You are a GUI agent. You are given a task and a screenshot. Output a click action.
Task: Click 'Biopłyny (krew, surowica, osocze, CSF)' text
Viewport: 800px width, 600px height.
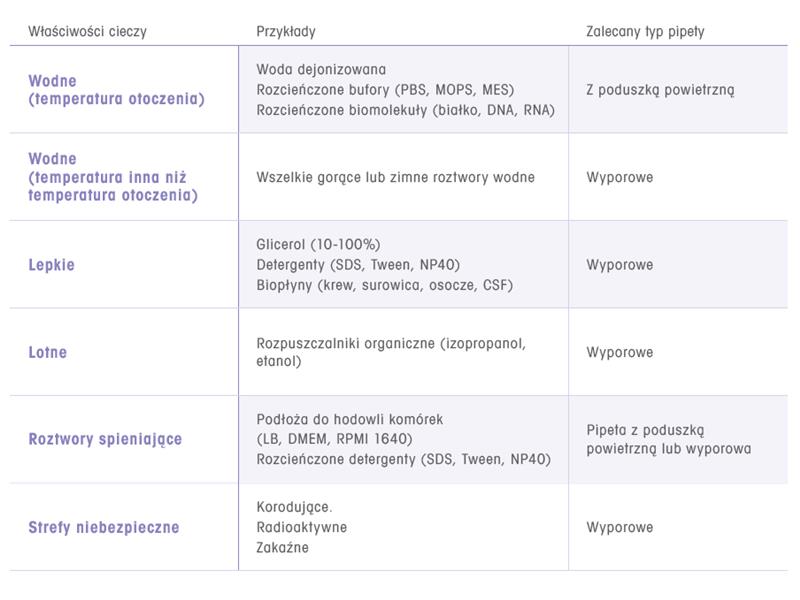pos(384,285)
